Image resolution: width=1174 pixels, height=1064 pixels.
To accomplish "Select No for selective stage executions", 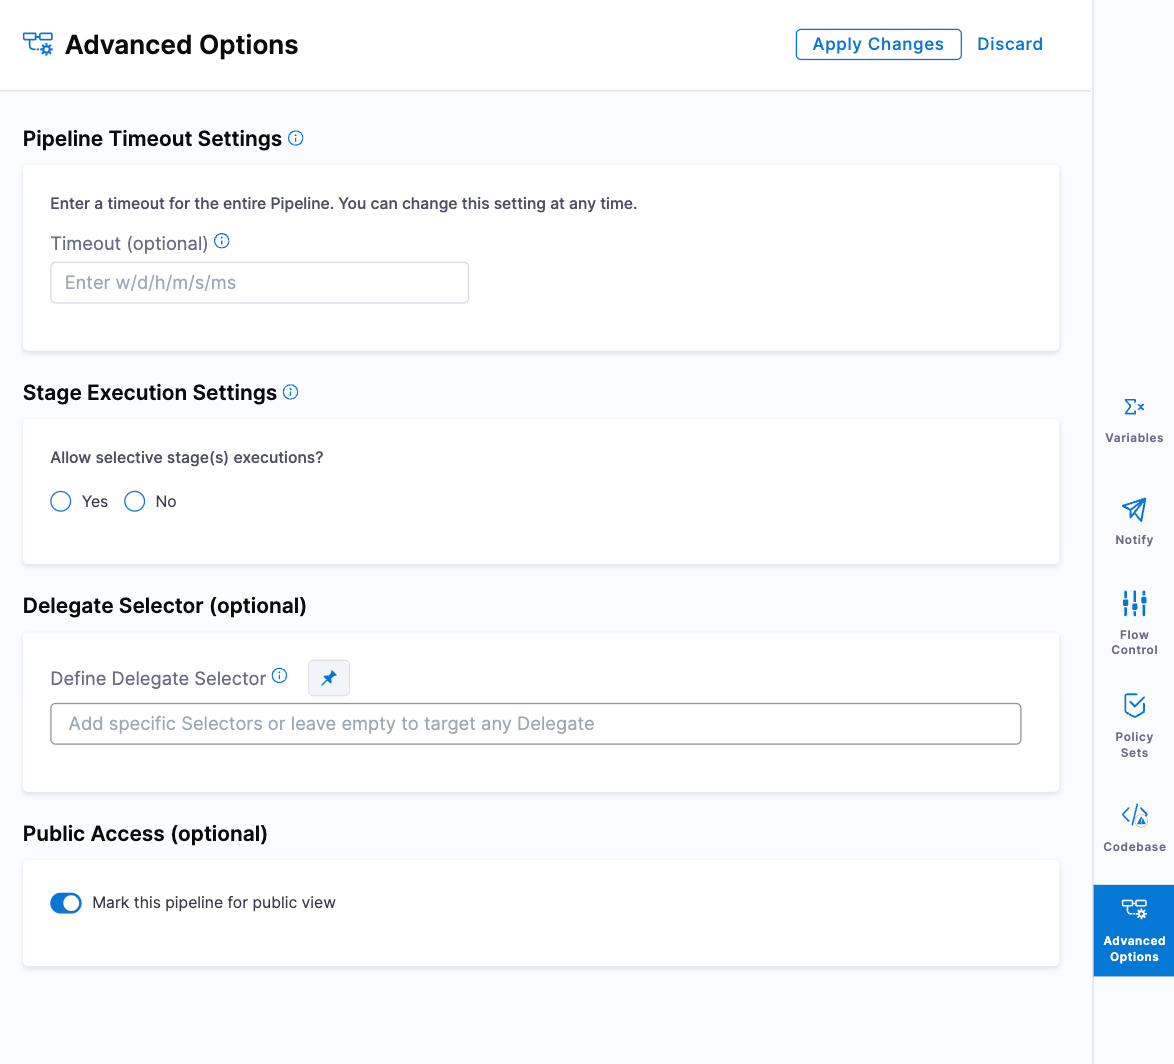I will pos(135,501).
